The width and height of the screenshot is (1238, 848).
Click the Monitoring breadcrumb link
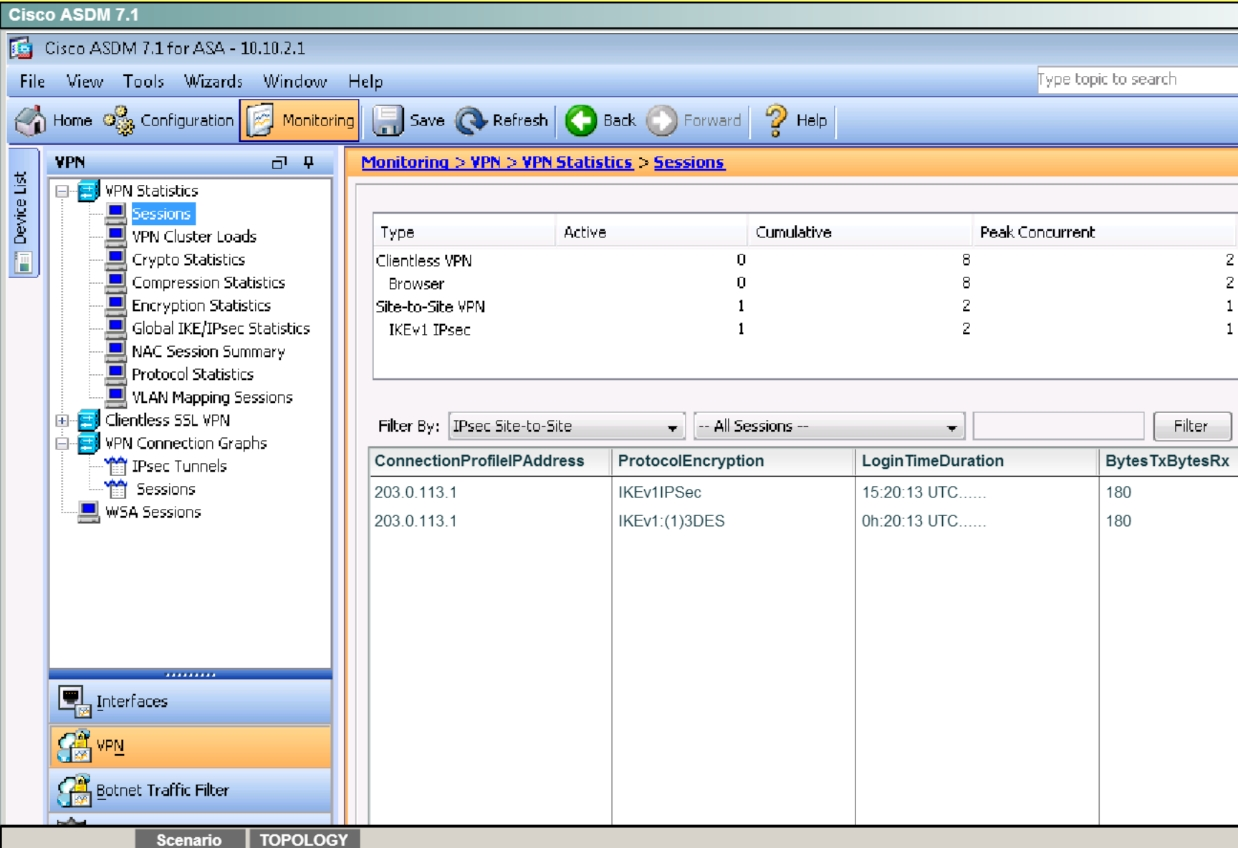coord(404,162)
